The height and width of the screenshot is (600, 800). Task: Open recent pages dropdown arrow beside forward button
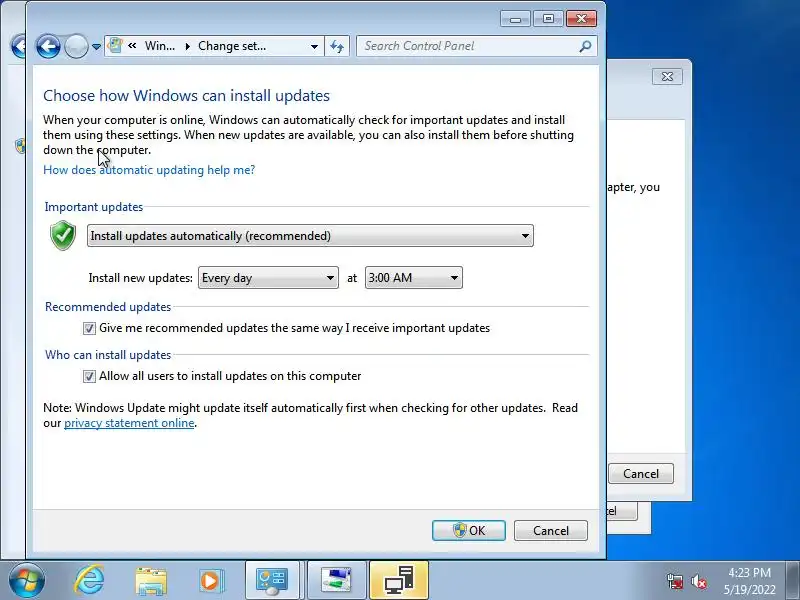pyautogui.click(x=96, y=47)
